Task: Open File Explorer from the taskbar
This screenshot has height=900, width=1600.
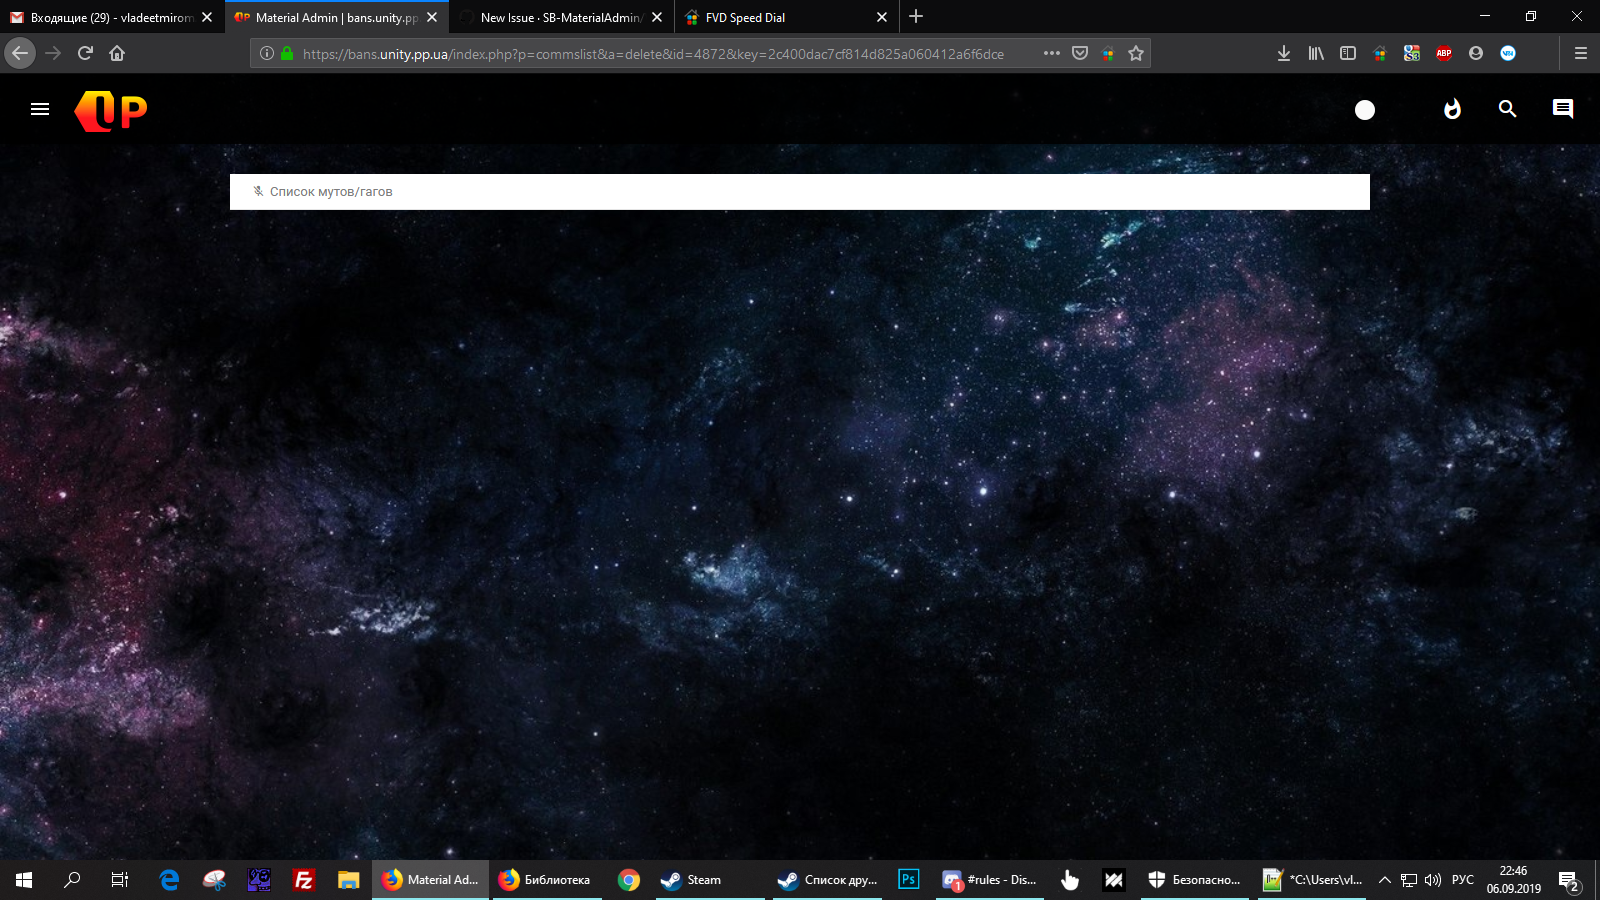Action: point(348,880)
